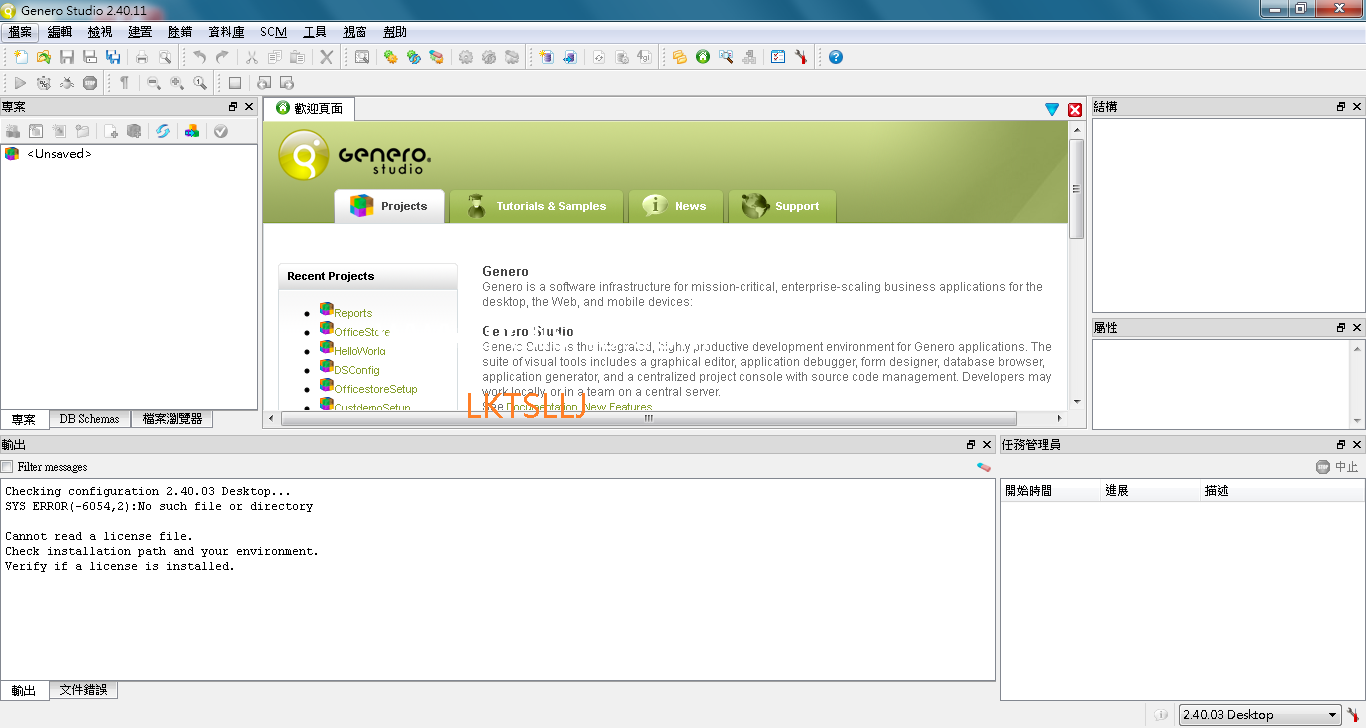Click the print preview icon

[x=165, y=57]
